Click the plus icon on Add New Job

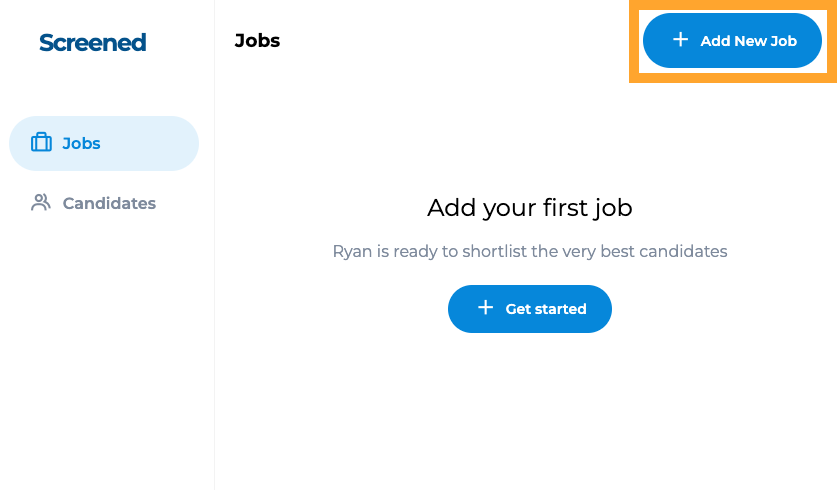(x=680, y=40)
